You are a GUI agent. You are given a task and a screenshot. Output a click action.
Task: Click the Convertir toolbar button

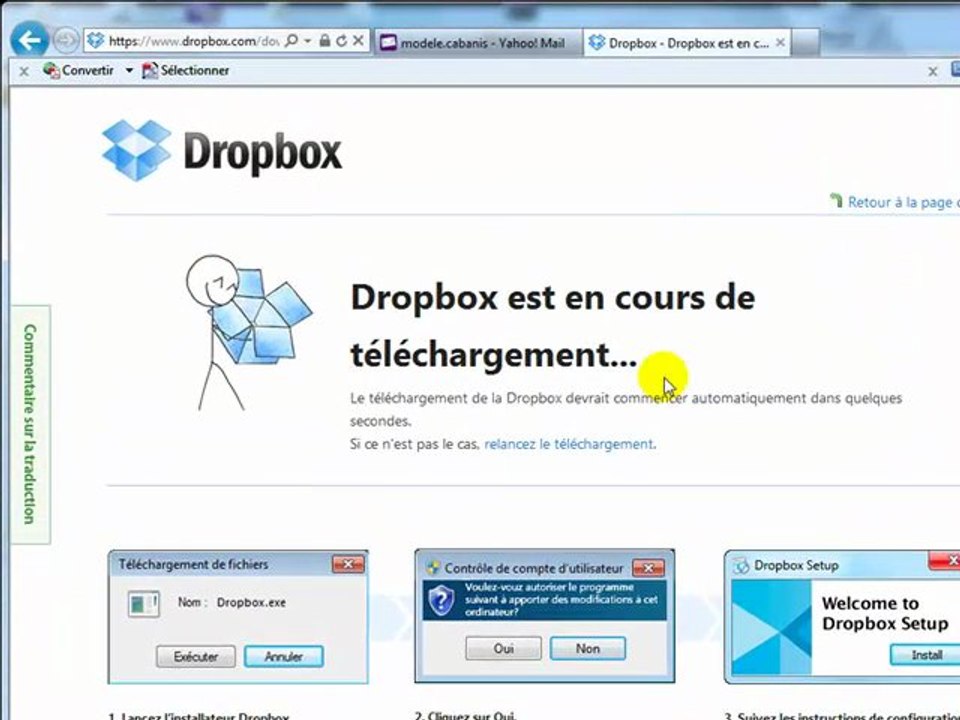pos(79,70)
